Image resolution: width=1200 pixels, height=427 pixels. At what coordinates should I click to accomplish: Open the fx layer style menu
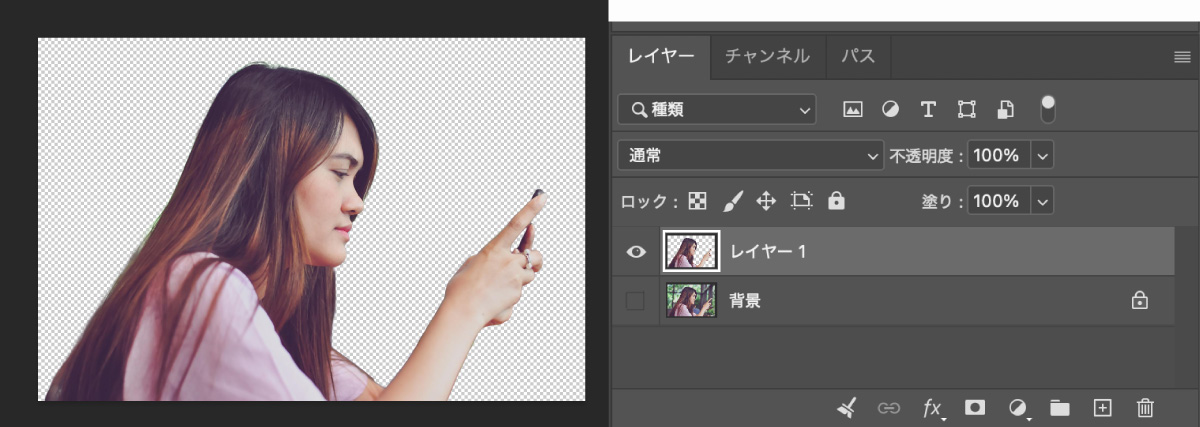tap(932, 408)
